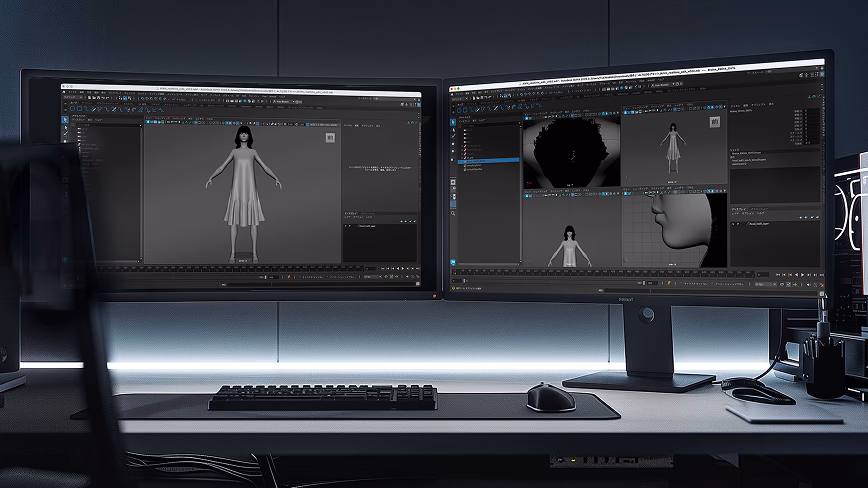Open viewport Shading menu on left monitor panel
The image size is (868, 488).
click(162, 118)
